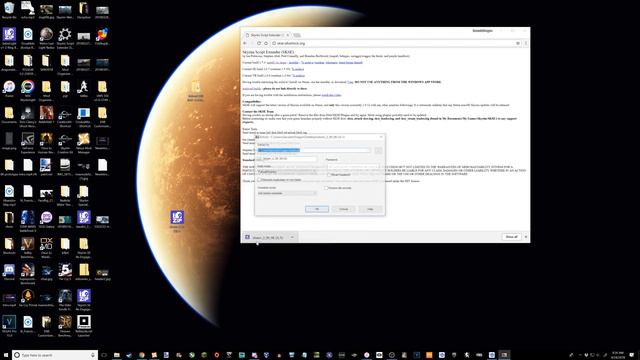Launch GOG Galaxy from the desktop
This screenshot has width=640, height=360.
pos(46,220)
